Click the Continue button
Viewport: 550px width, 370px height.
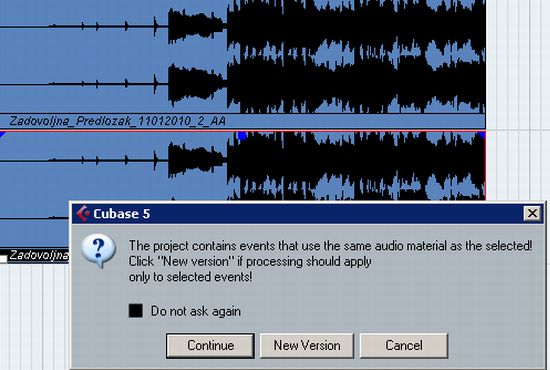point(210,345)
